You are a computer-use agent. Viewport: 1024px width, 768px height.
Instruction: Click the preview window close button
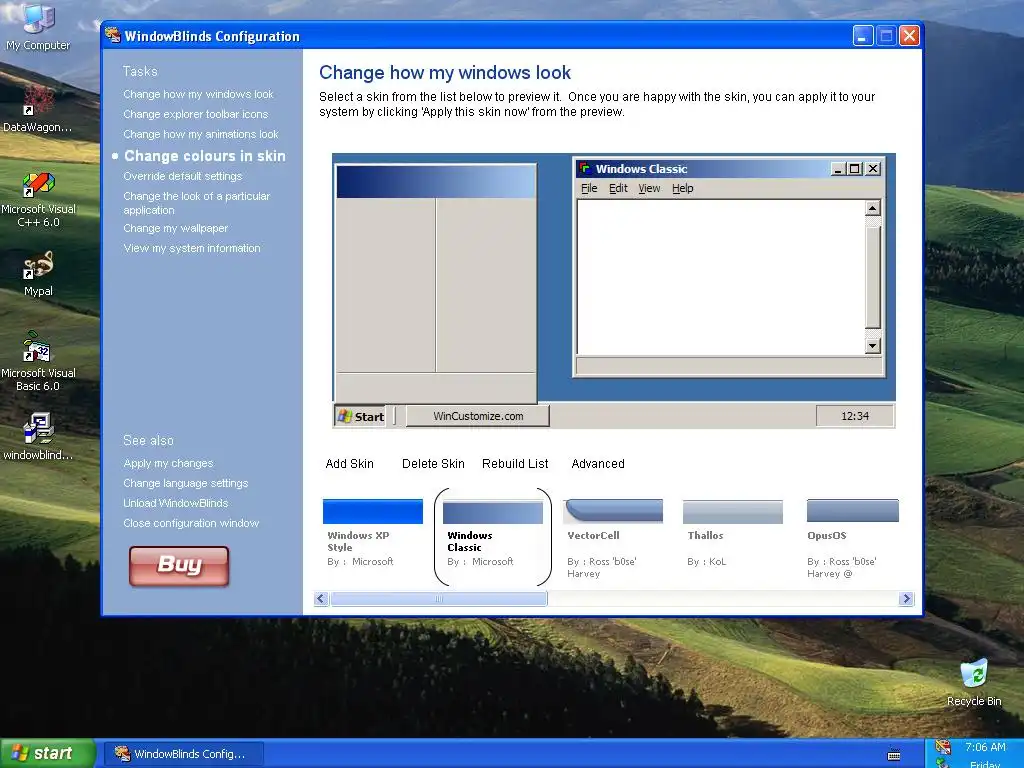[x=873, y=168]
